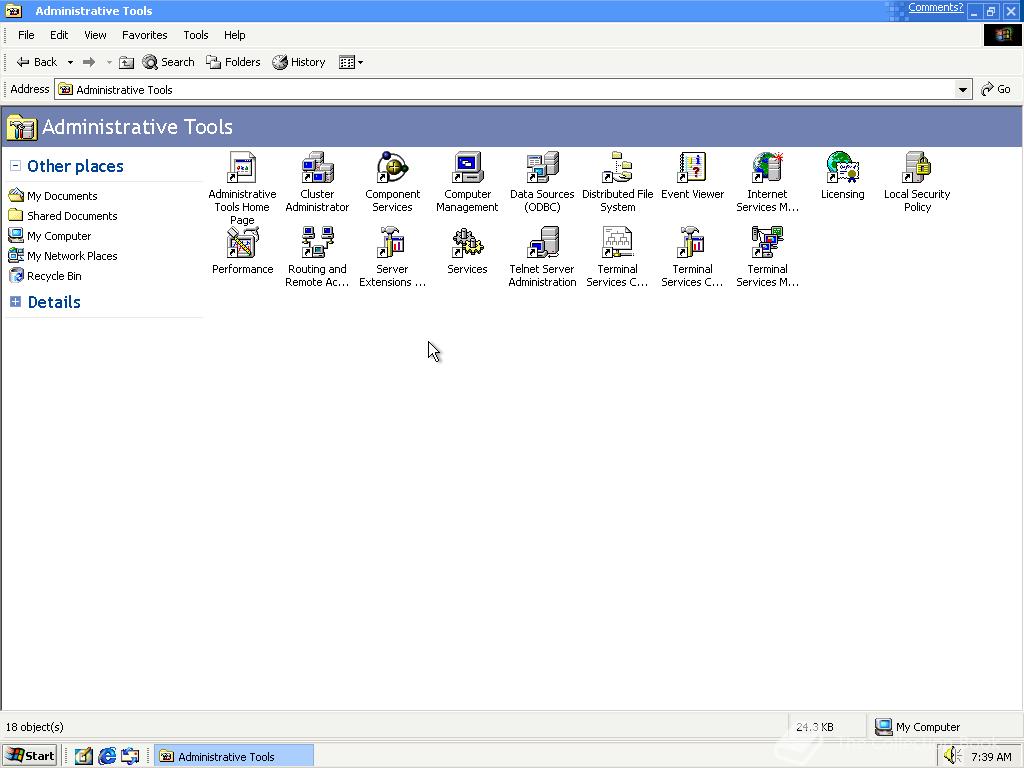Screen dimensions: 1024x768
Task: Select Data Sources (ODBC) icon
Action: 543,168
